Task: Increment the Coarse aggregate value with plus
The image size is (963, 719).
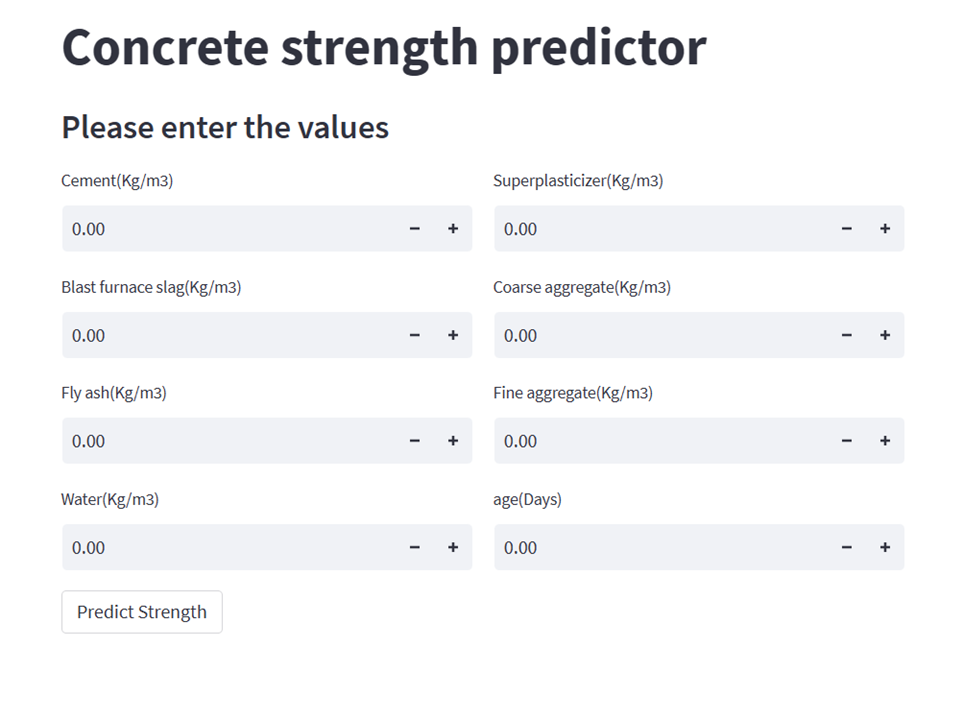Action: 884,335
